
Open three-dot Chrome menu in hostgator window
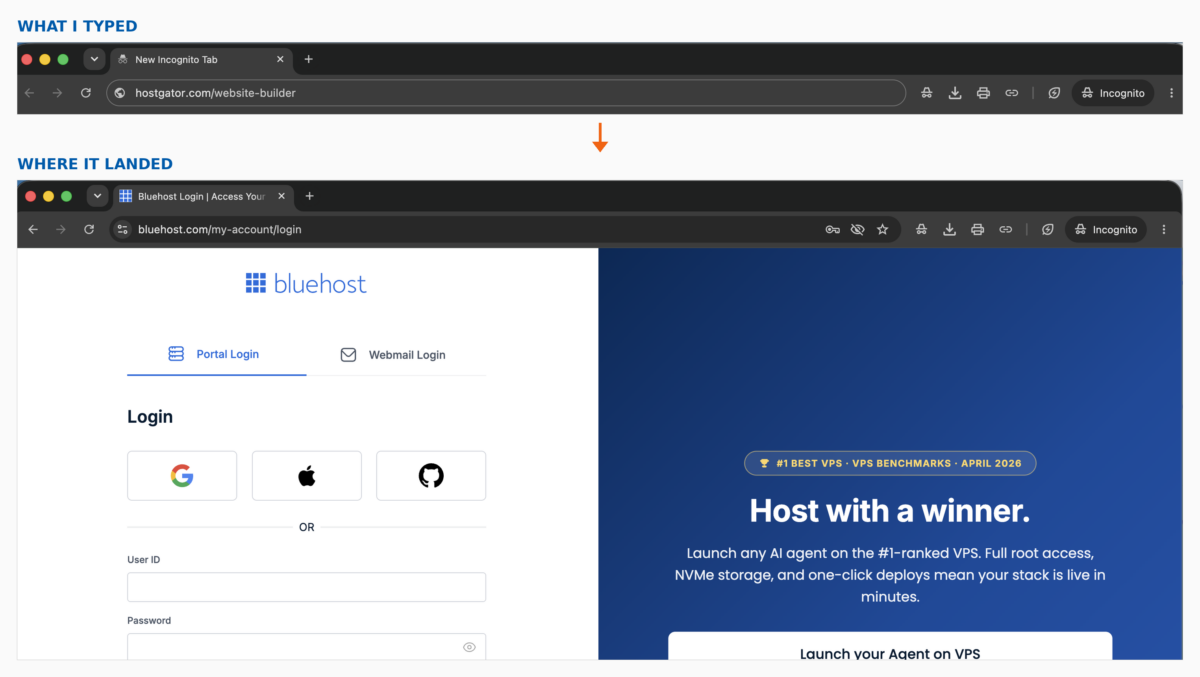1171,93
